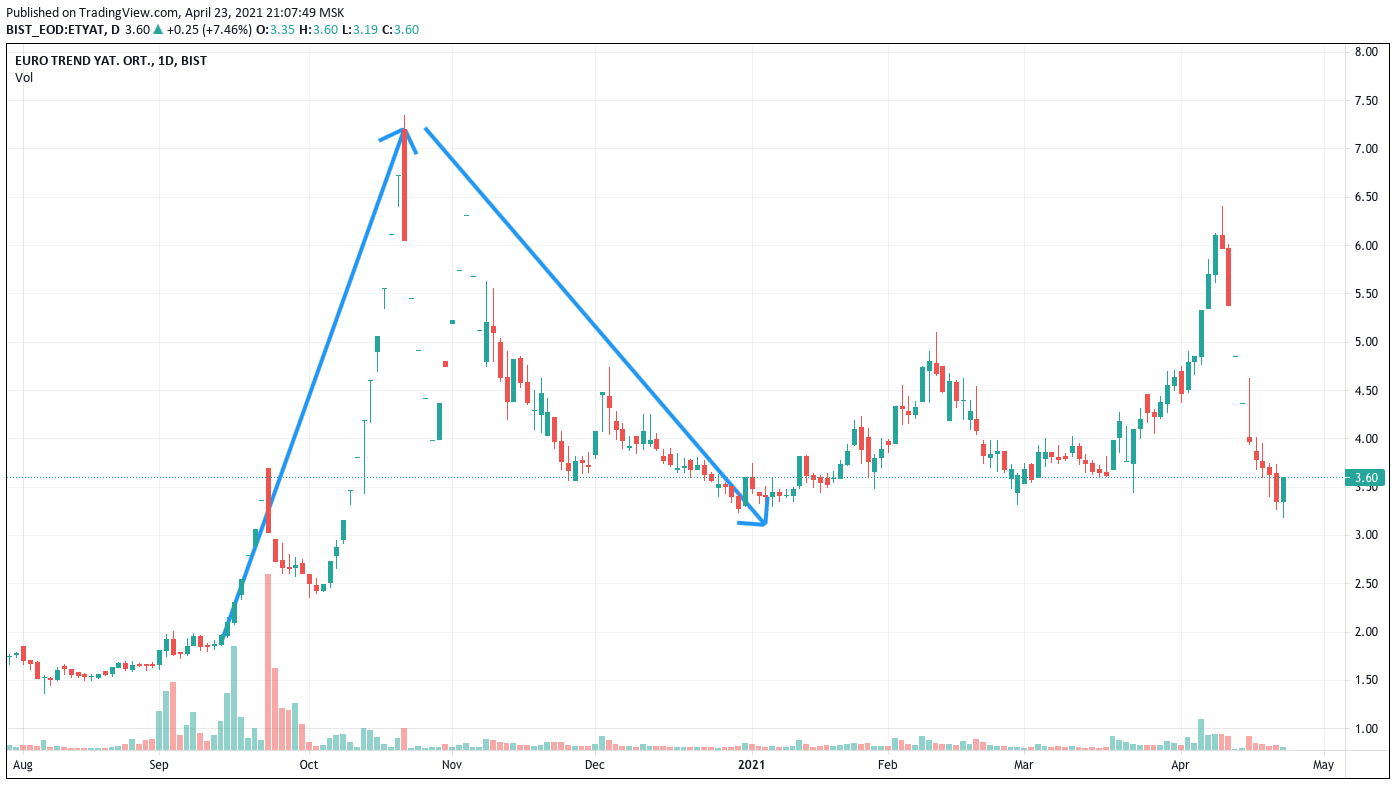The width and height of the screenshot is (1396, 785).
Task: Click the Mar label on time axis
Action: click(1023, 765)
